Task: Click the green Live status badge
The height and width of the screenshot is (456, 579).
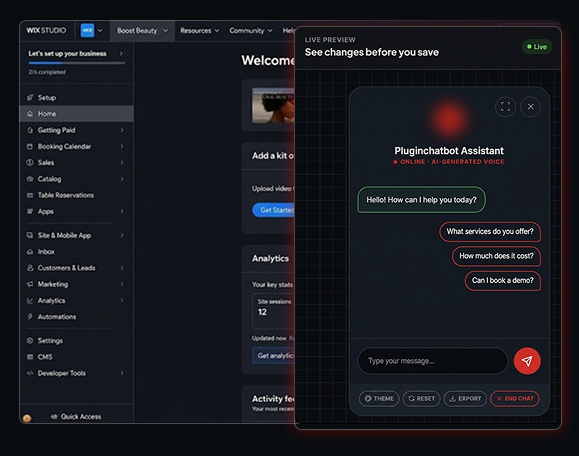Action: pyautogui.click(x=537, y=47)
